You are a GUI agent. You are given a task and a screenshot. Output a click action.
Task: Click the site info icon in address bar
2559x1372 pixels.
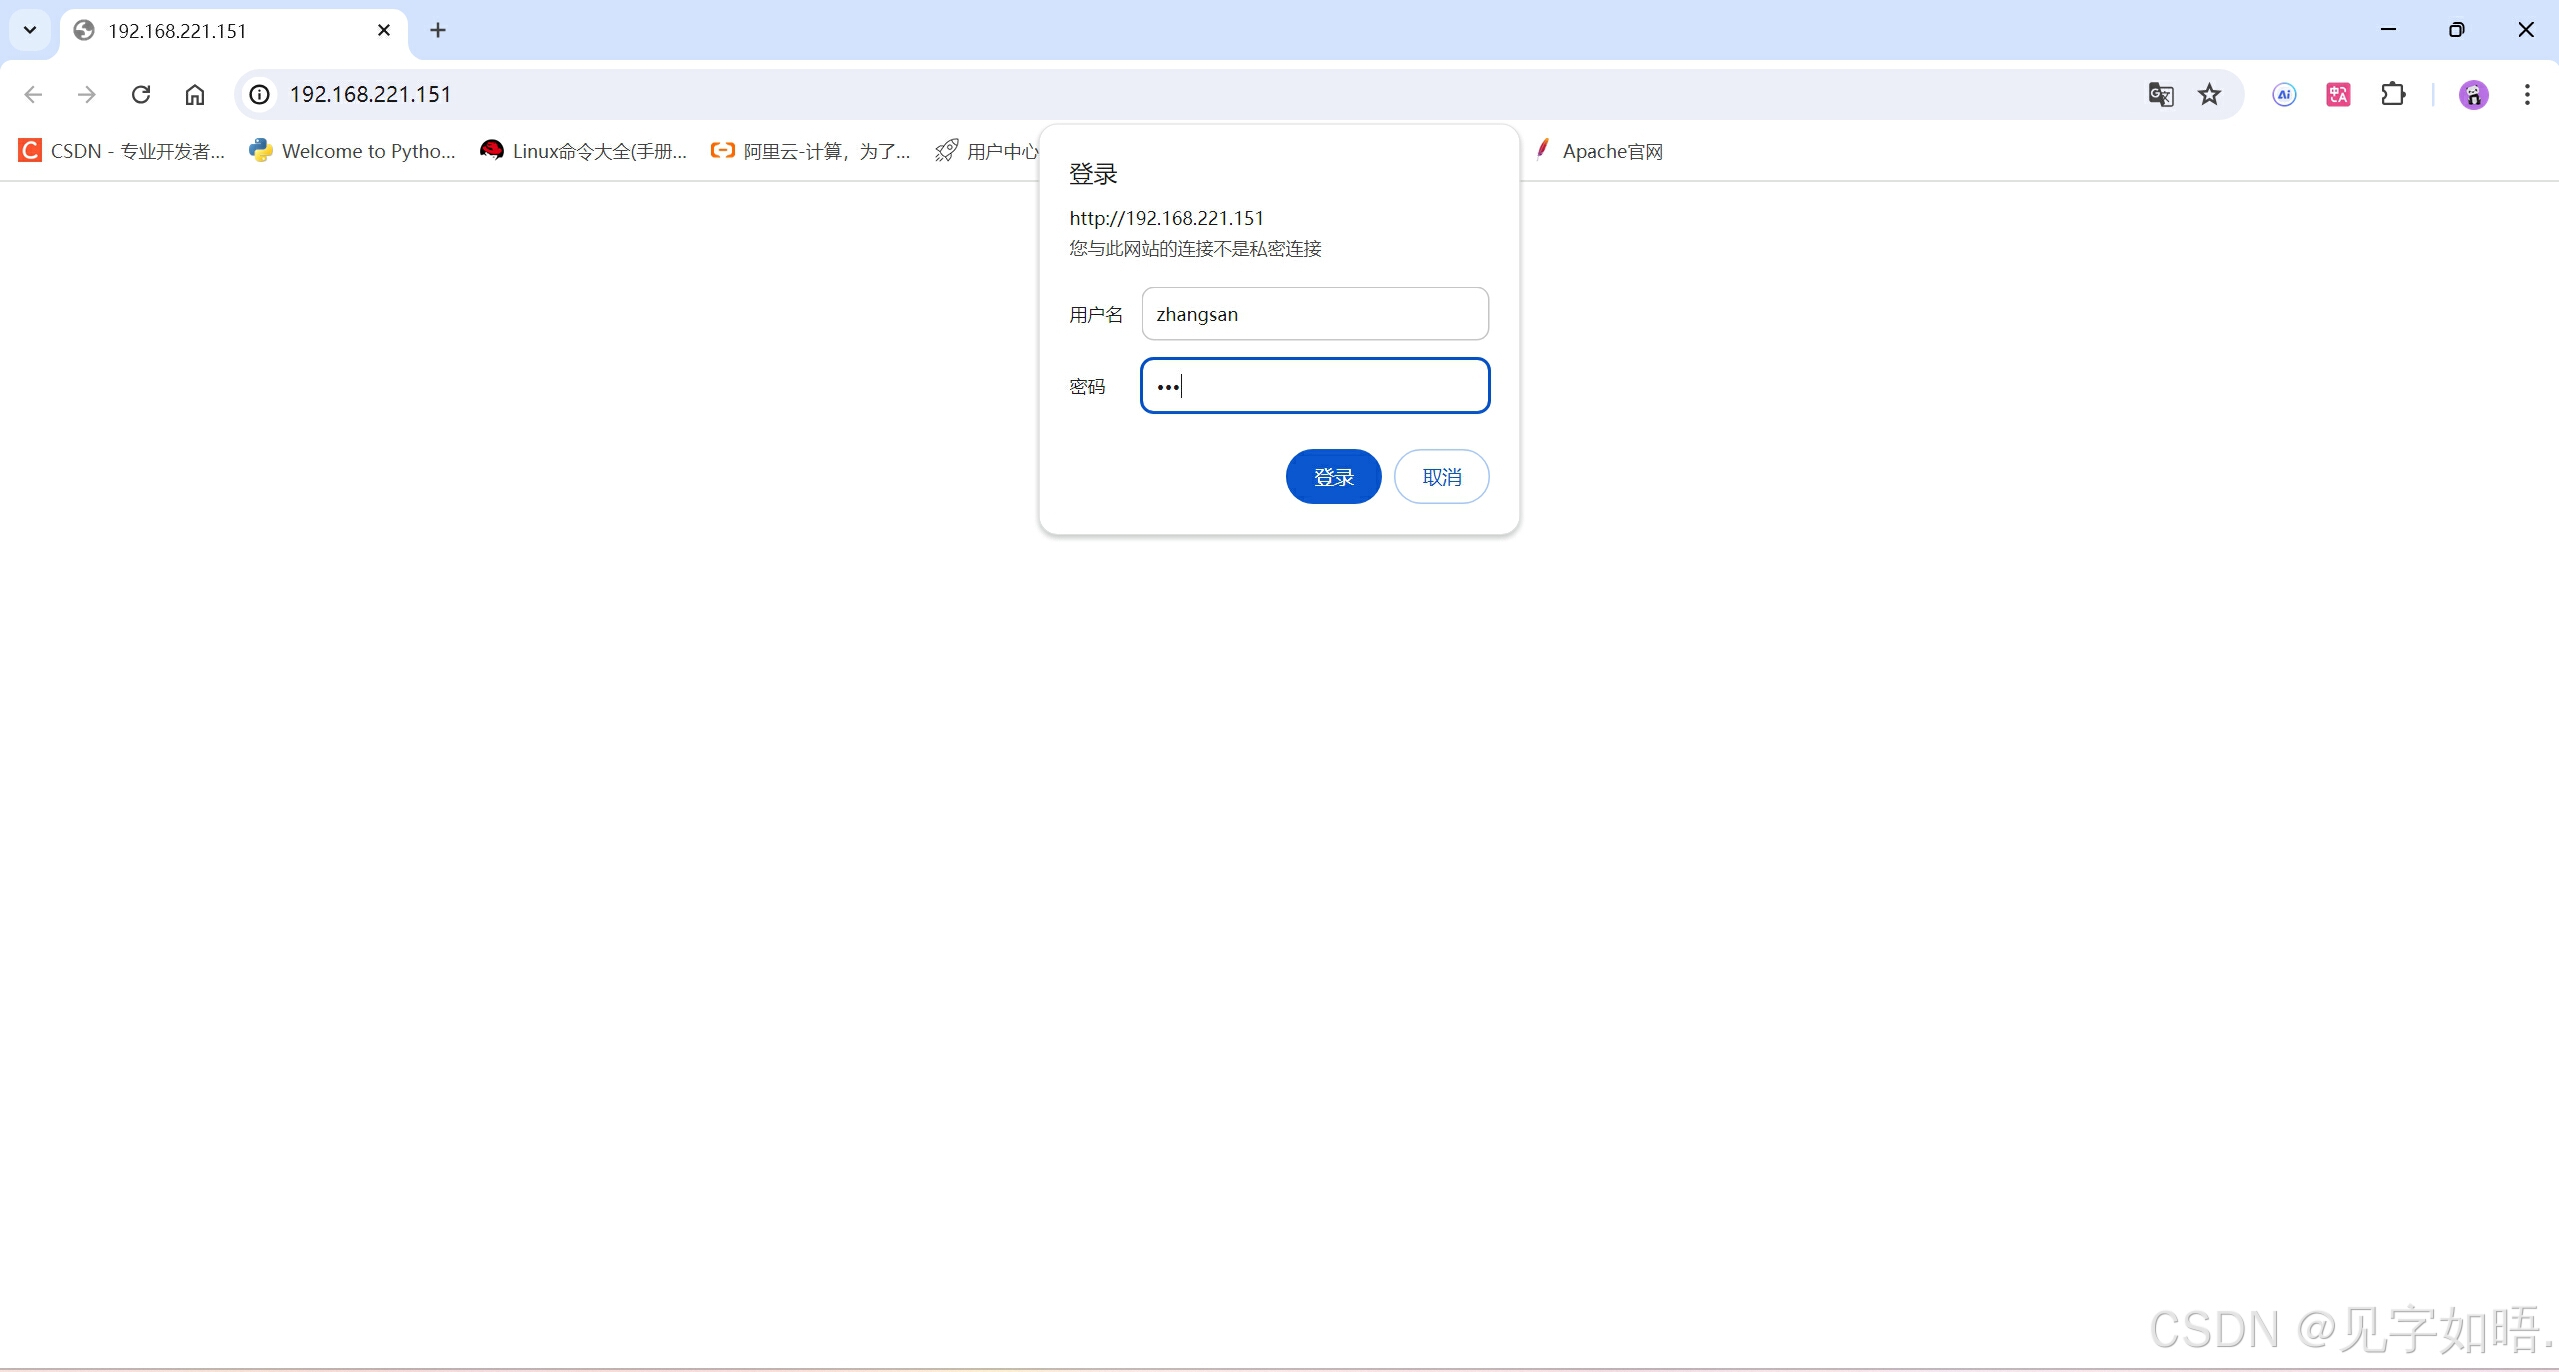click(260, 94)
